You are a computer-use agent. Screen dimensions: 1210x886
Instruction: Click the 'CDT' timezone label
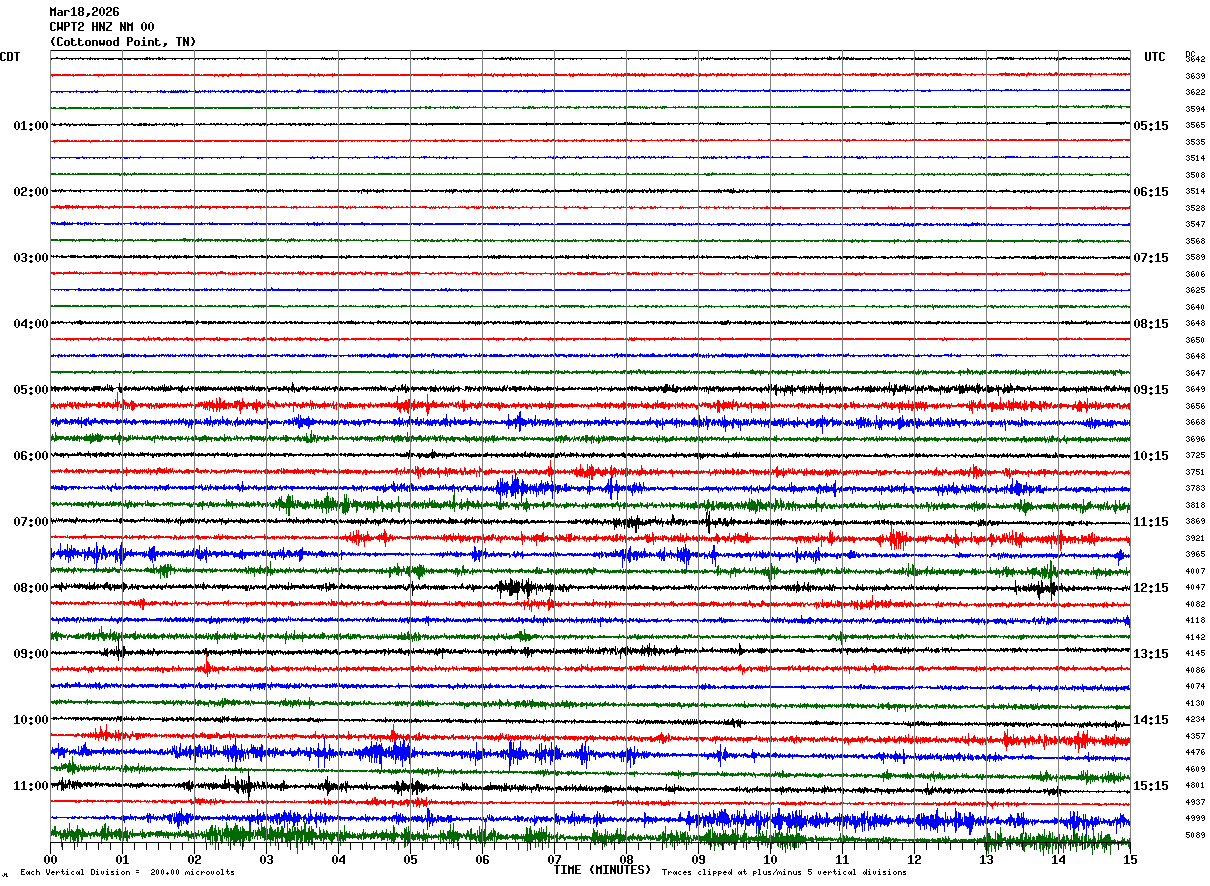coord(10,57)
